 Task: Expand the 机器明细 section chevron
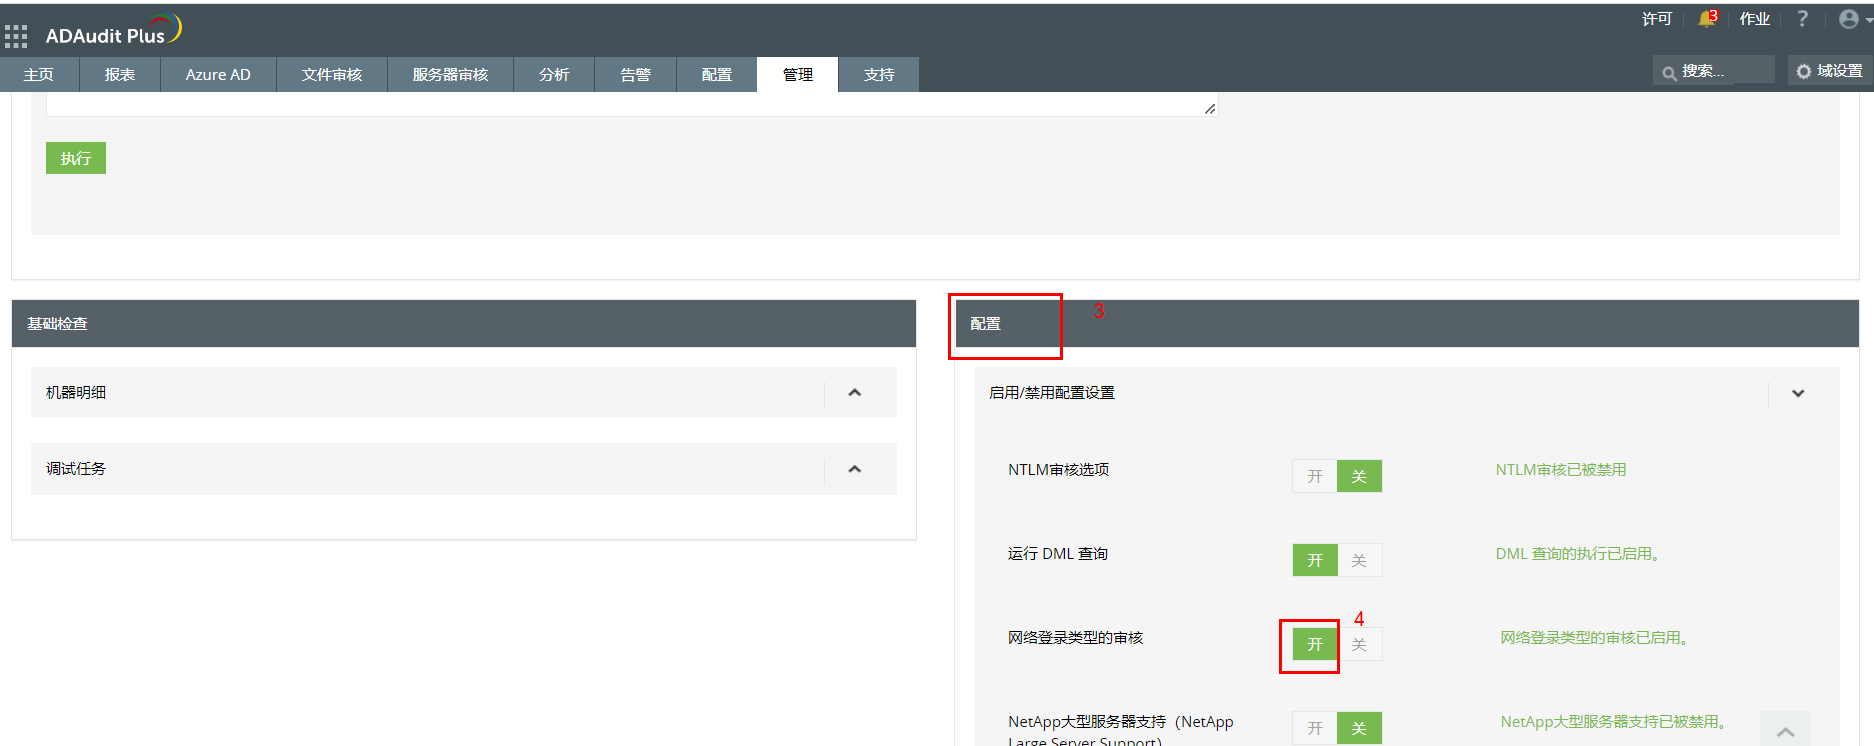pyautogui.click(x=854, y=393)
